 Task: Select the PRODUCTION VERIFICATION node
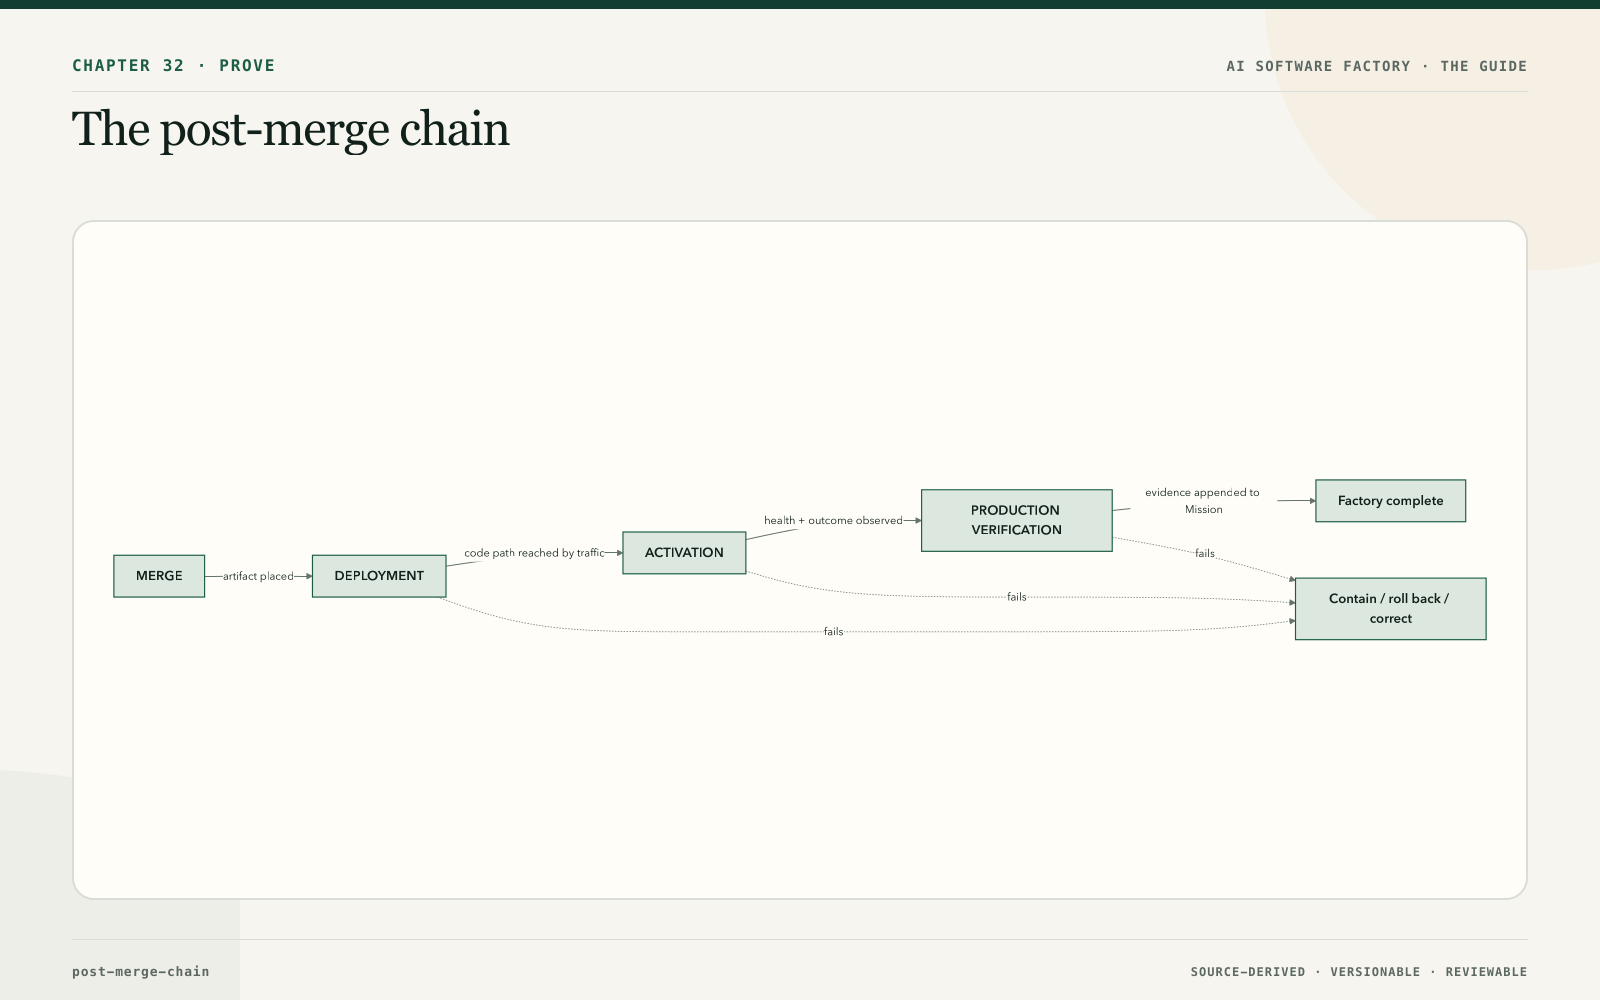[1016, 520]
